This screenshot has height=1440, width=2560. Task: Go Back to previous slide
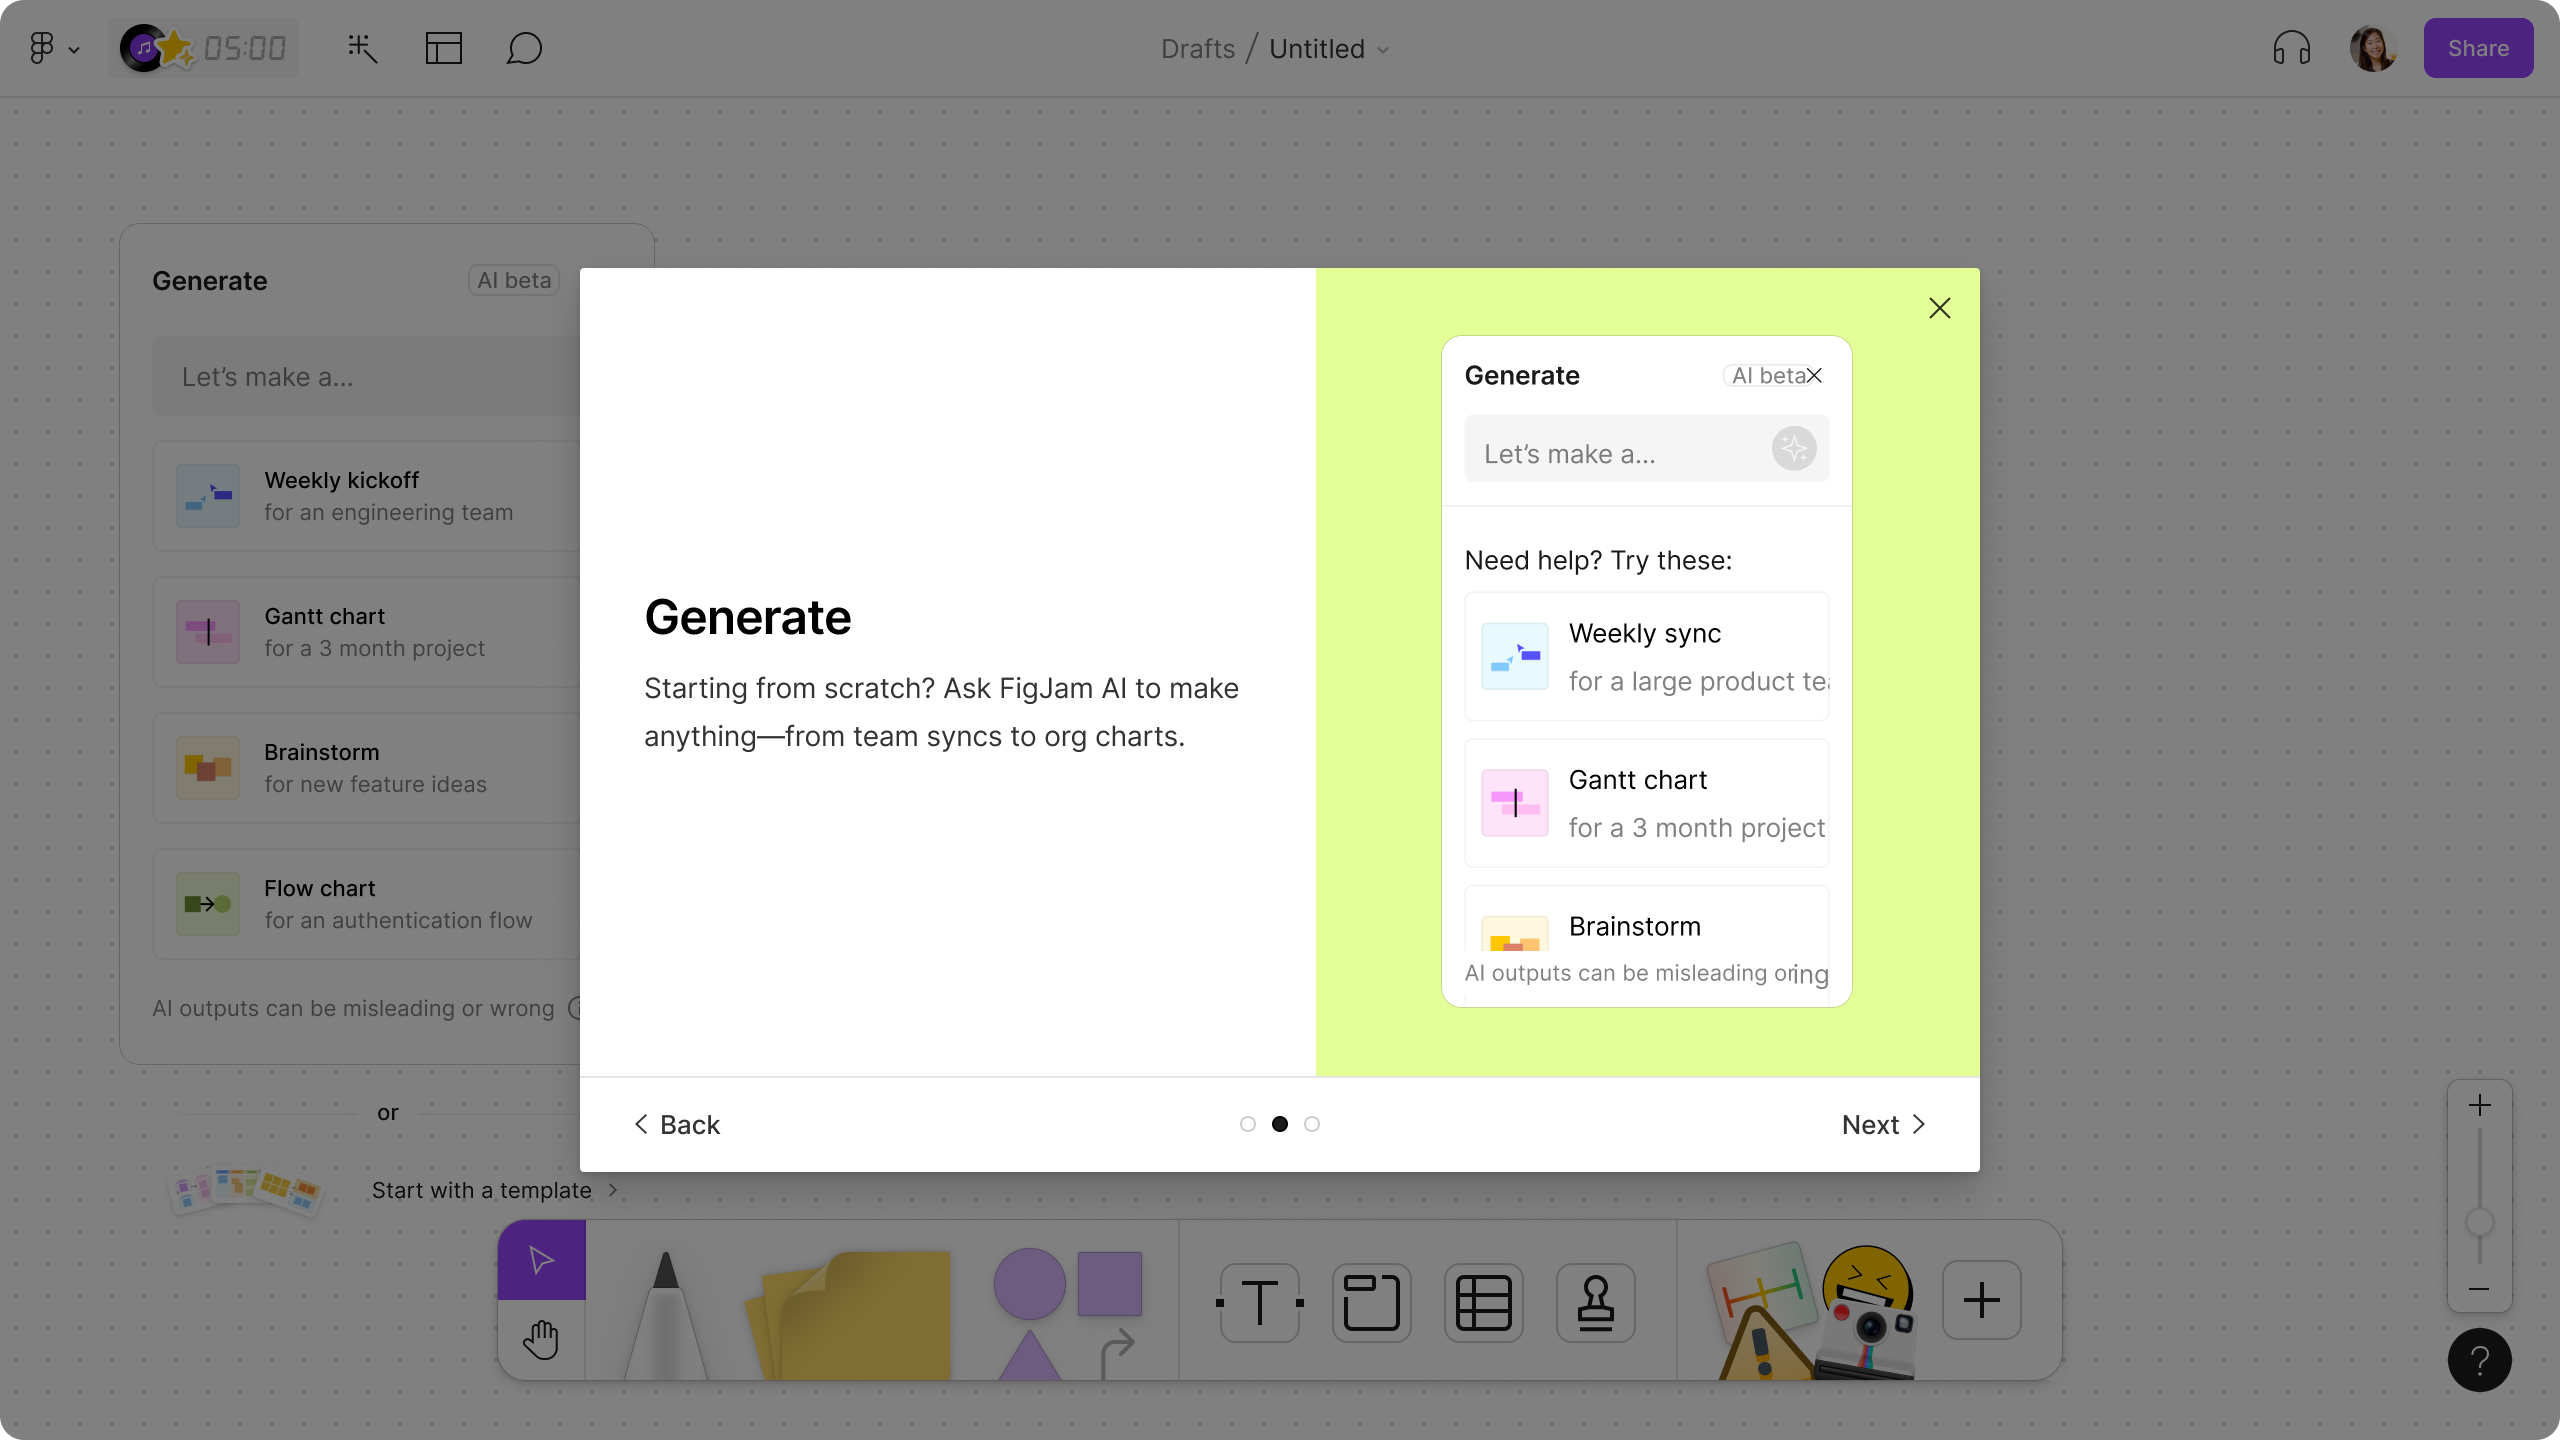(x=677, y=1125)
